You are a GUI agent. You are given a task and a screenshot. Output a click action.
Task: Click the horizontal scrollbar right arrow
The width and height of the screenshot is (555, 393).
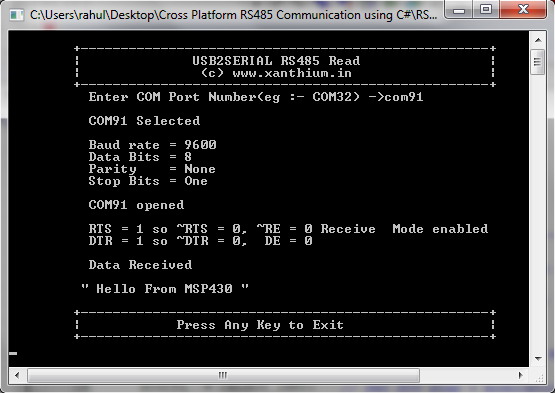tap(520, 375)
